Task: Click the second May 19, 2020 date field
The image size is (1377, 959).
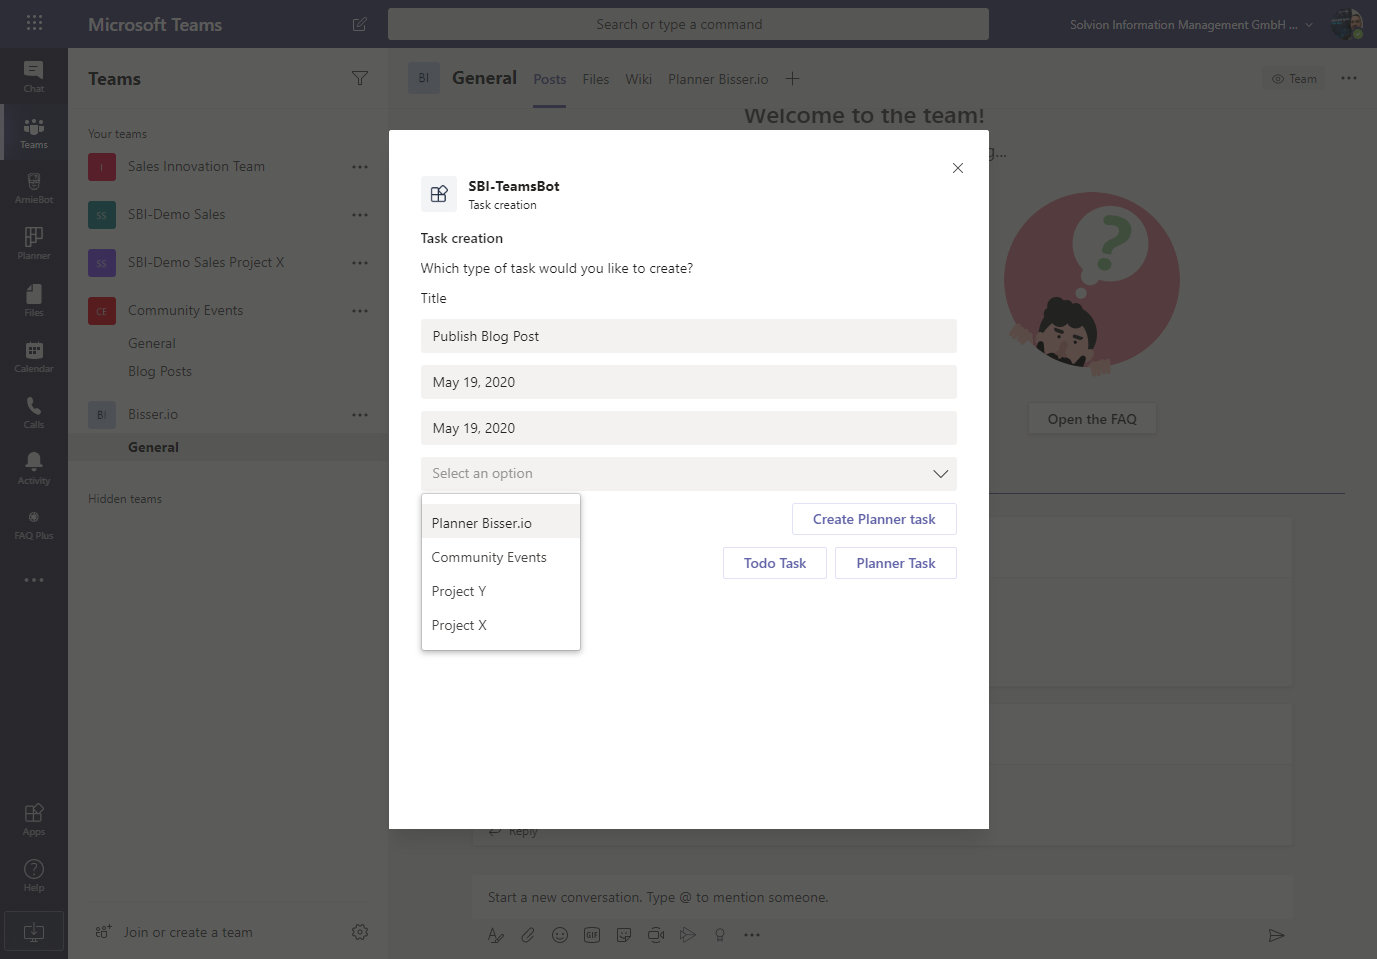Action: tap(688, 428)
